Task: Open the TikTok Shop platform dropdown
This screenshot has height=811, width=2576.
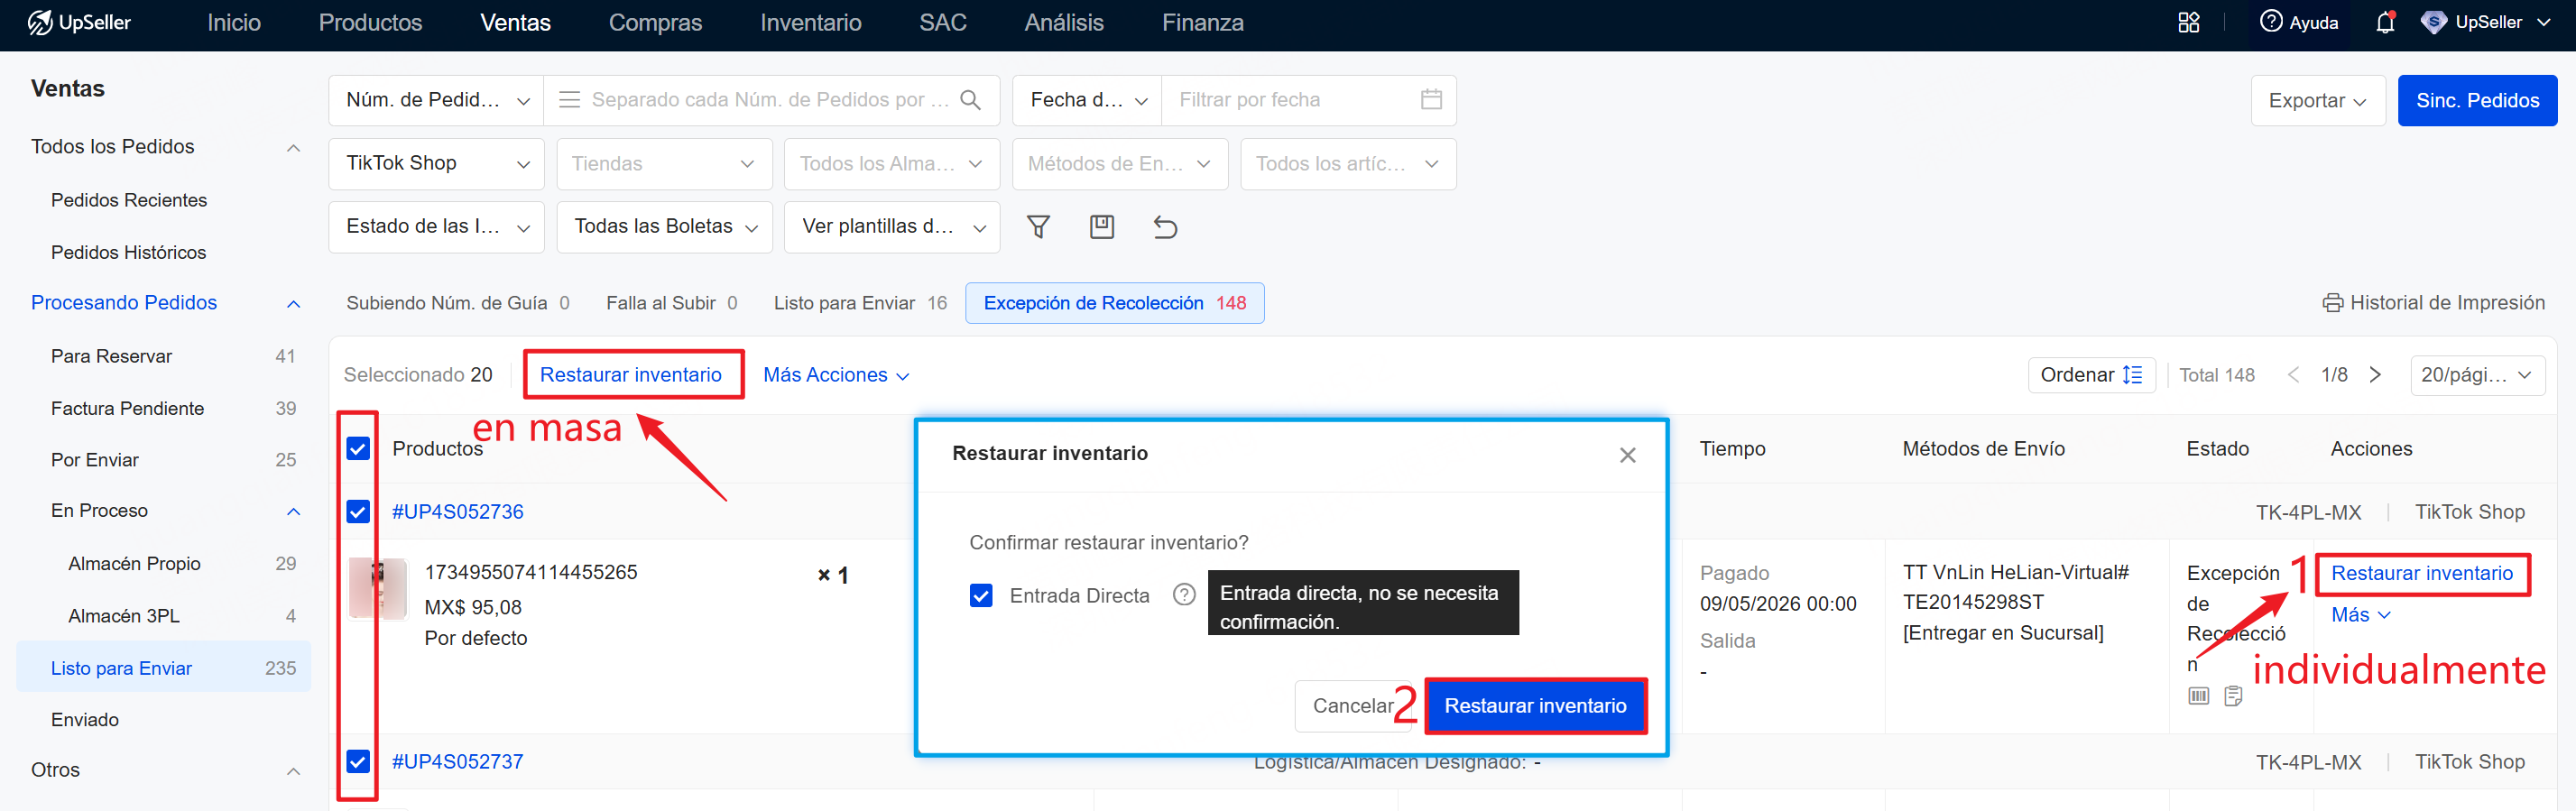Action: coord(436,164)
